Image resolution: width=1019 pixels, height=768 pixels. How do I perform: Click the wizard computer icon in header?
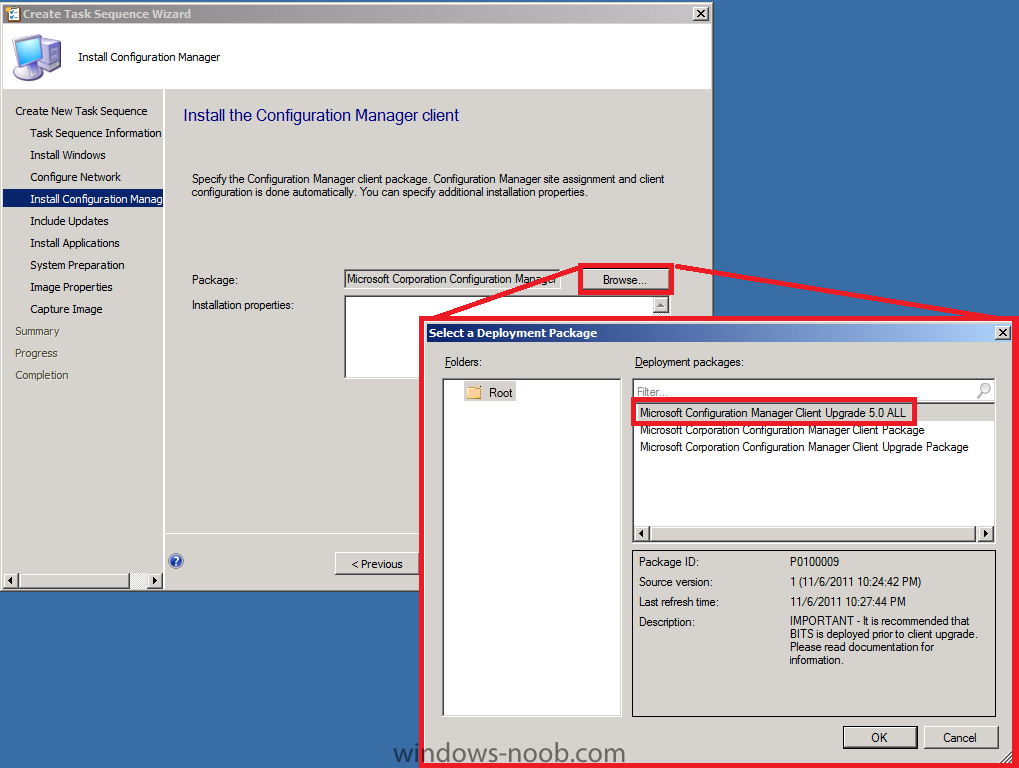[37, 57]
